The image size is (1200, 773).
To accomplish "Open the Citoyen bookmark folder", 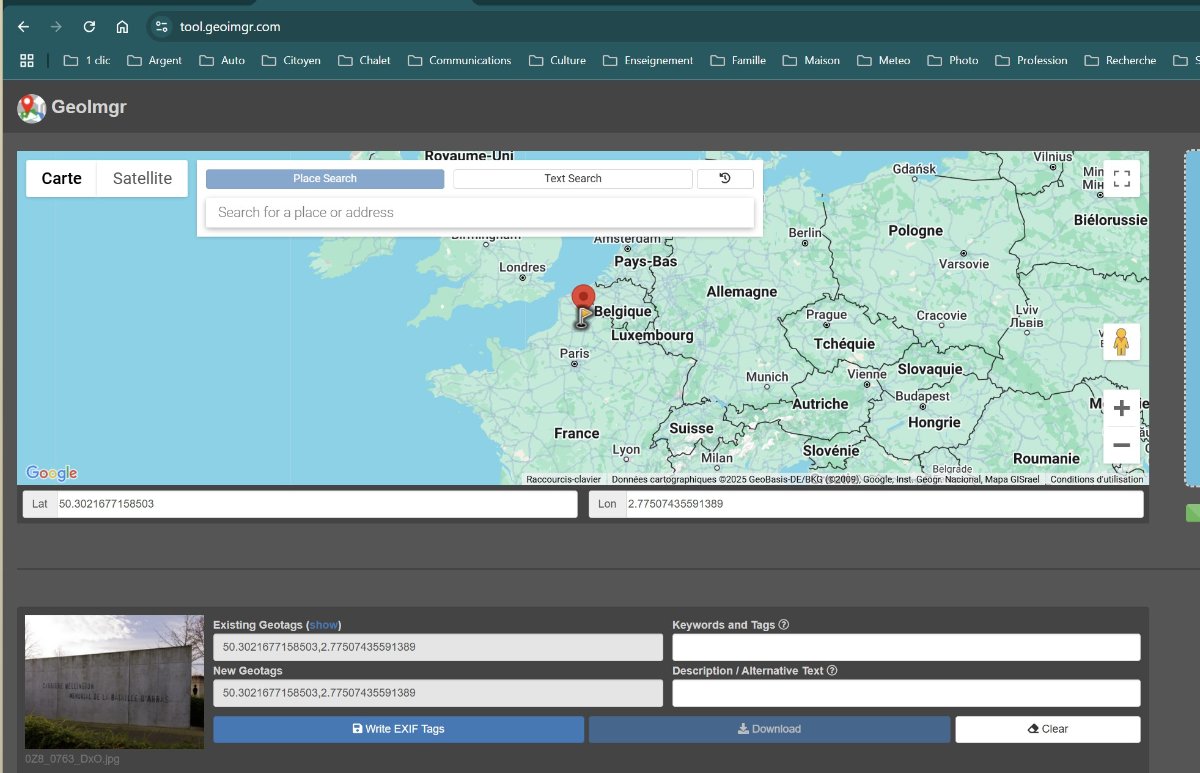I will pyautogui.click(x=291, y=60).
